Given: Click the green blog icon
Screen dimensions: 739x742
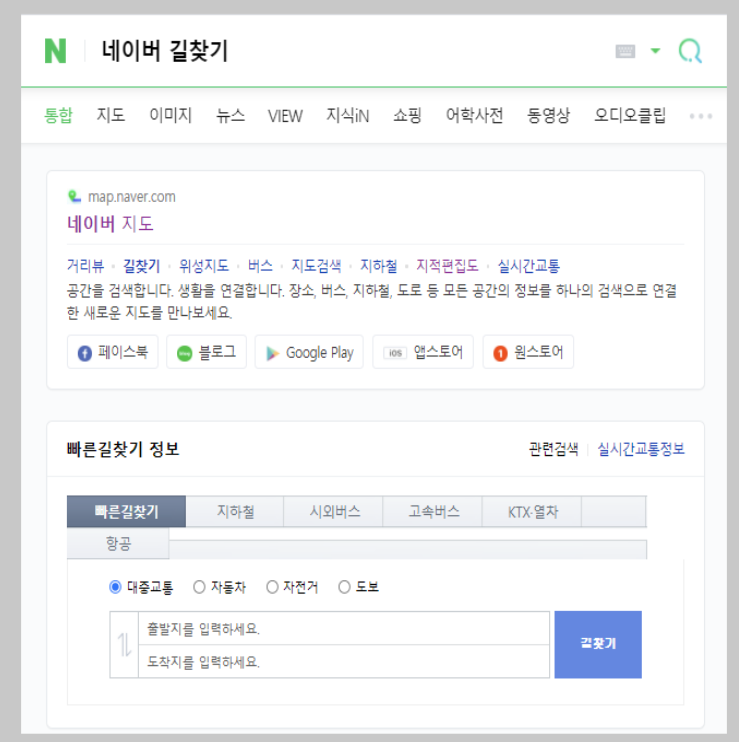Looking at the screenshot, I should pos(185,353).
